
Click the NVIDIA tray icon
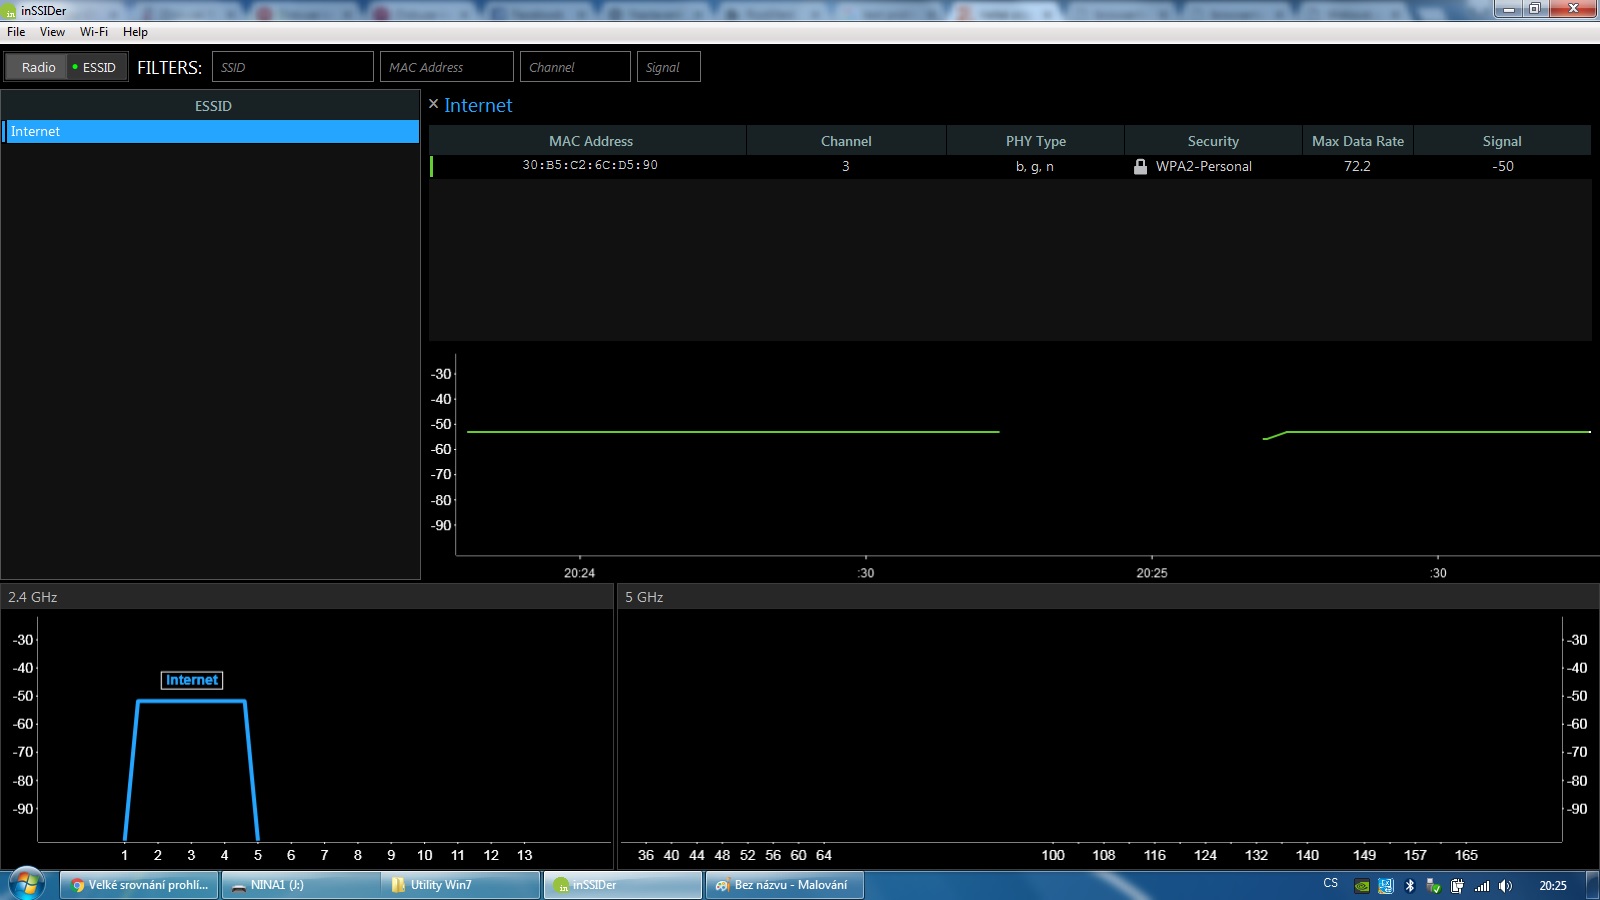coord(1361,886)
